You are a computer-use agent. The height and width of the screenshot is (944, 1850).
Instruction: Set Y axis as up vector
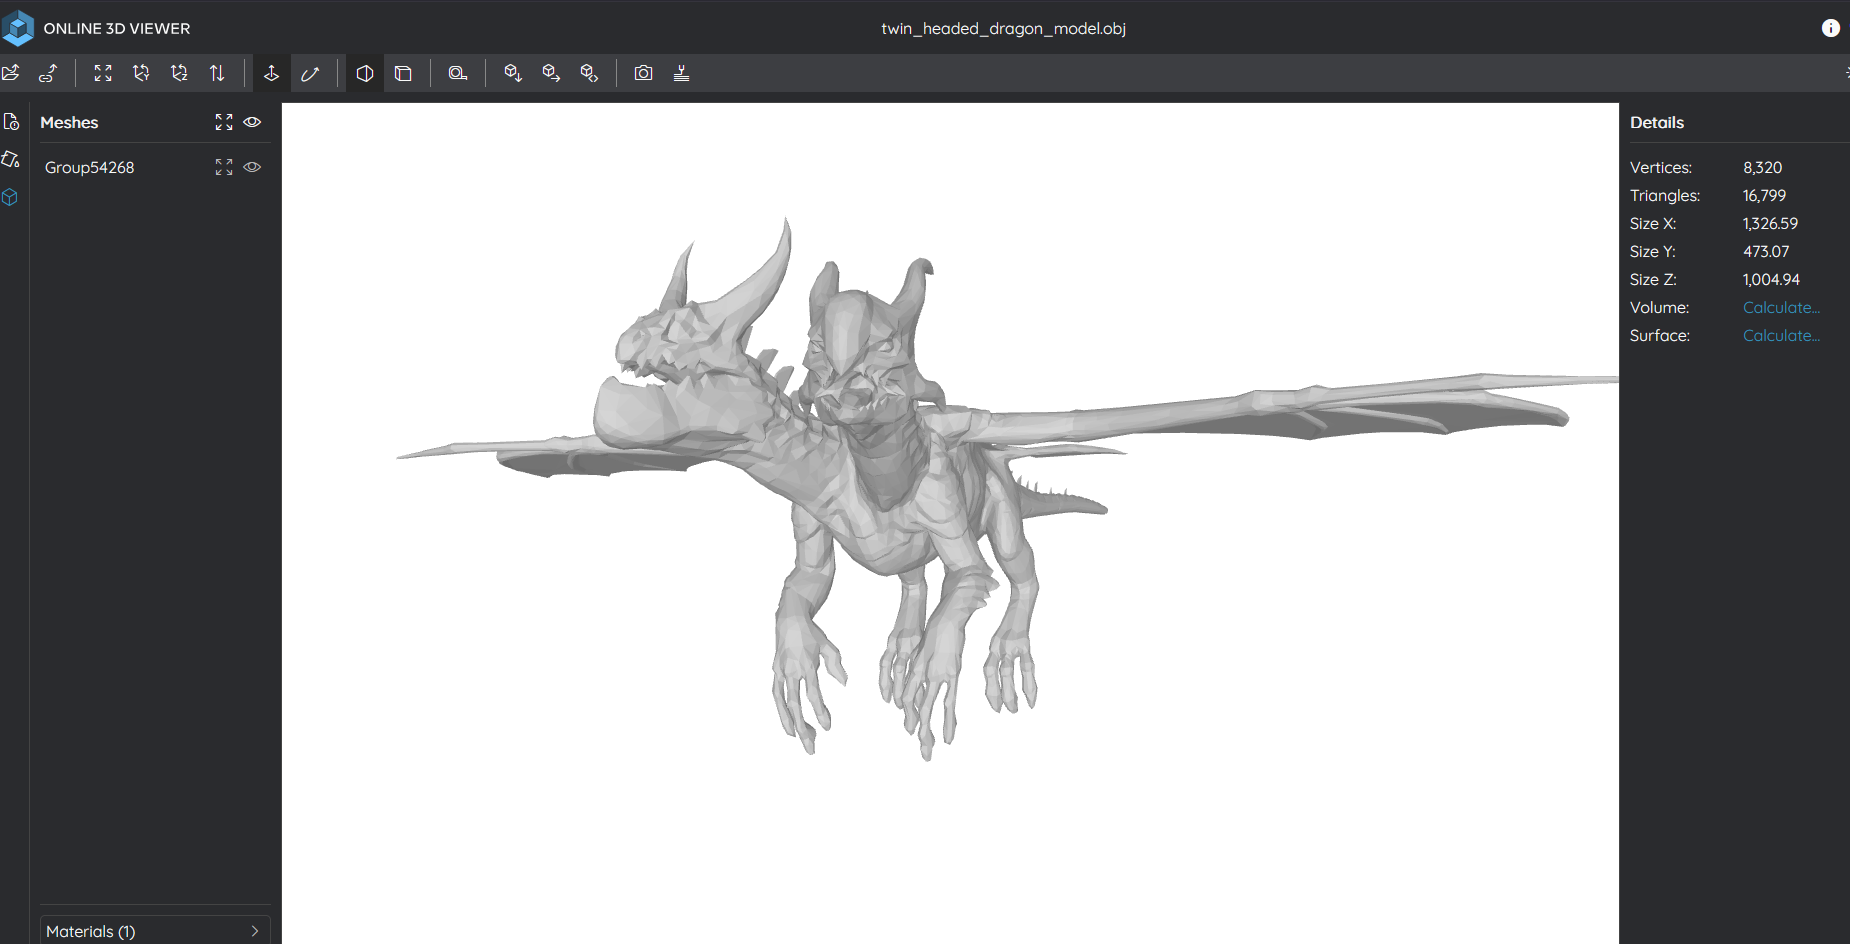coord(141,73)
